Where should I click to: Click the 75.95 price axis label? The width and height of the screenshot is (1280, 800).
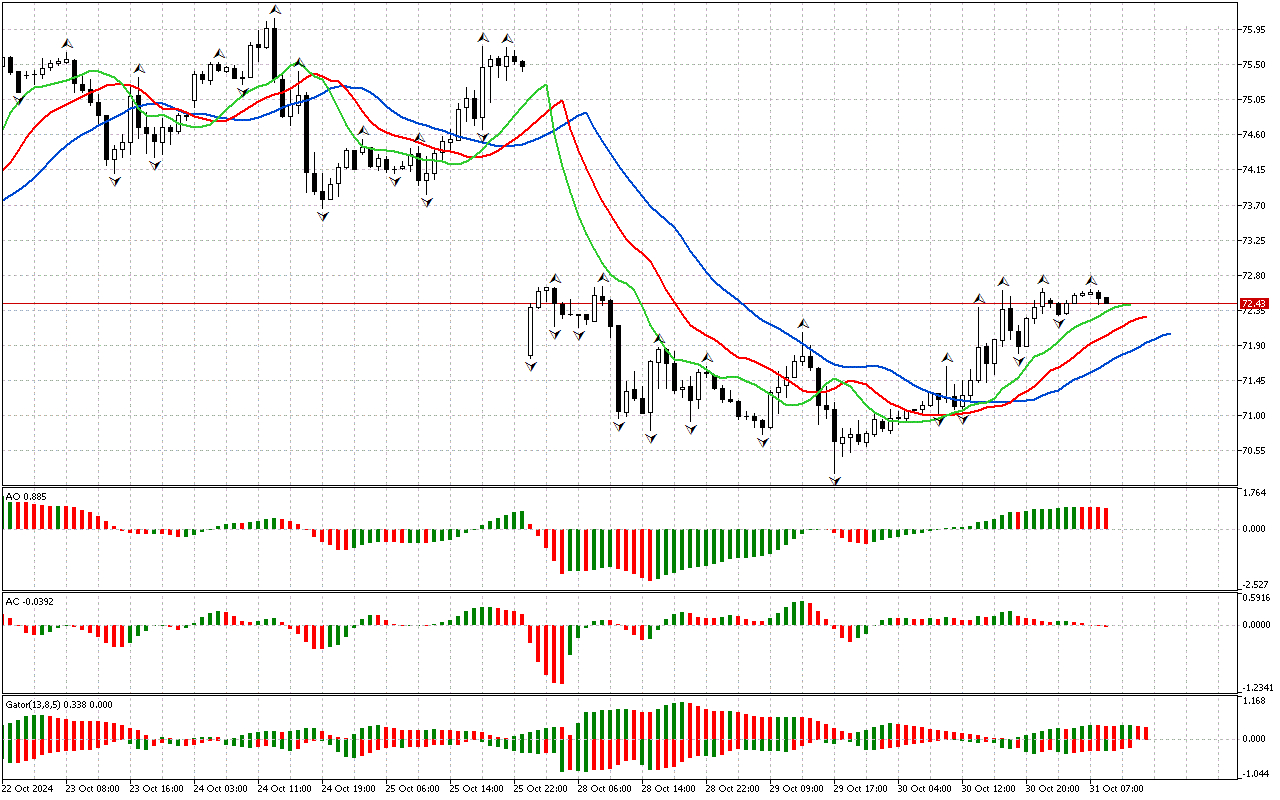click(1253, 30)
